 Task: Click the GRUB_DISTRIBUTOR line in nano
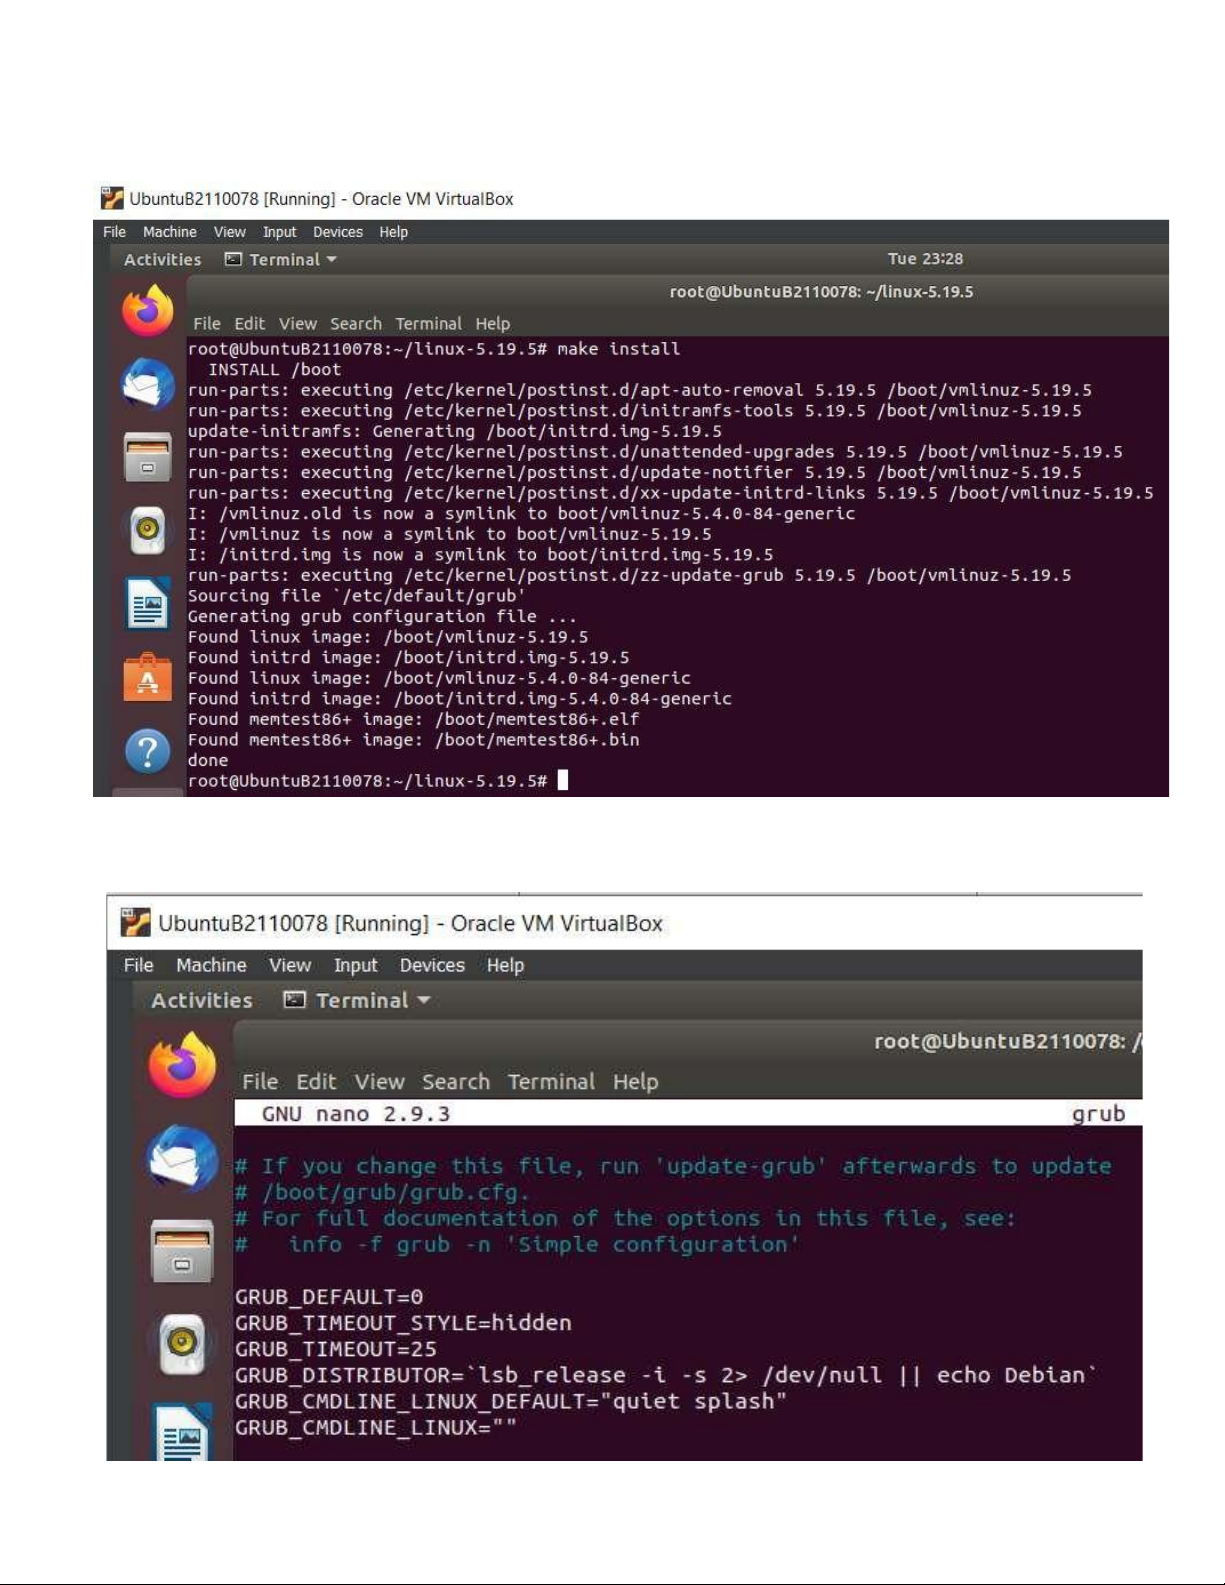666,1375
